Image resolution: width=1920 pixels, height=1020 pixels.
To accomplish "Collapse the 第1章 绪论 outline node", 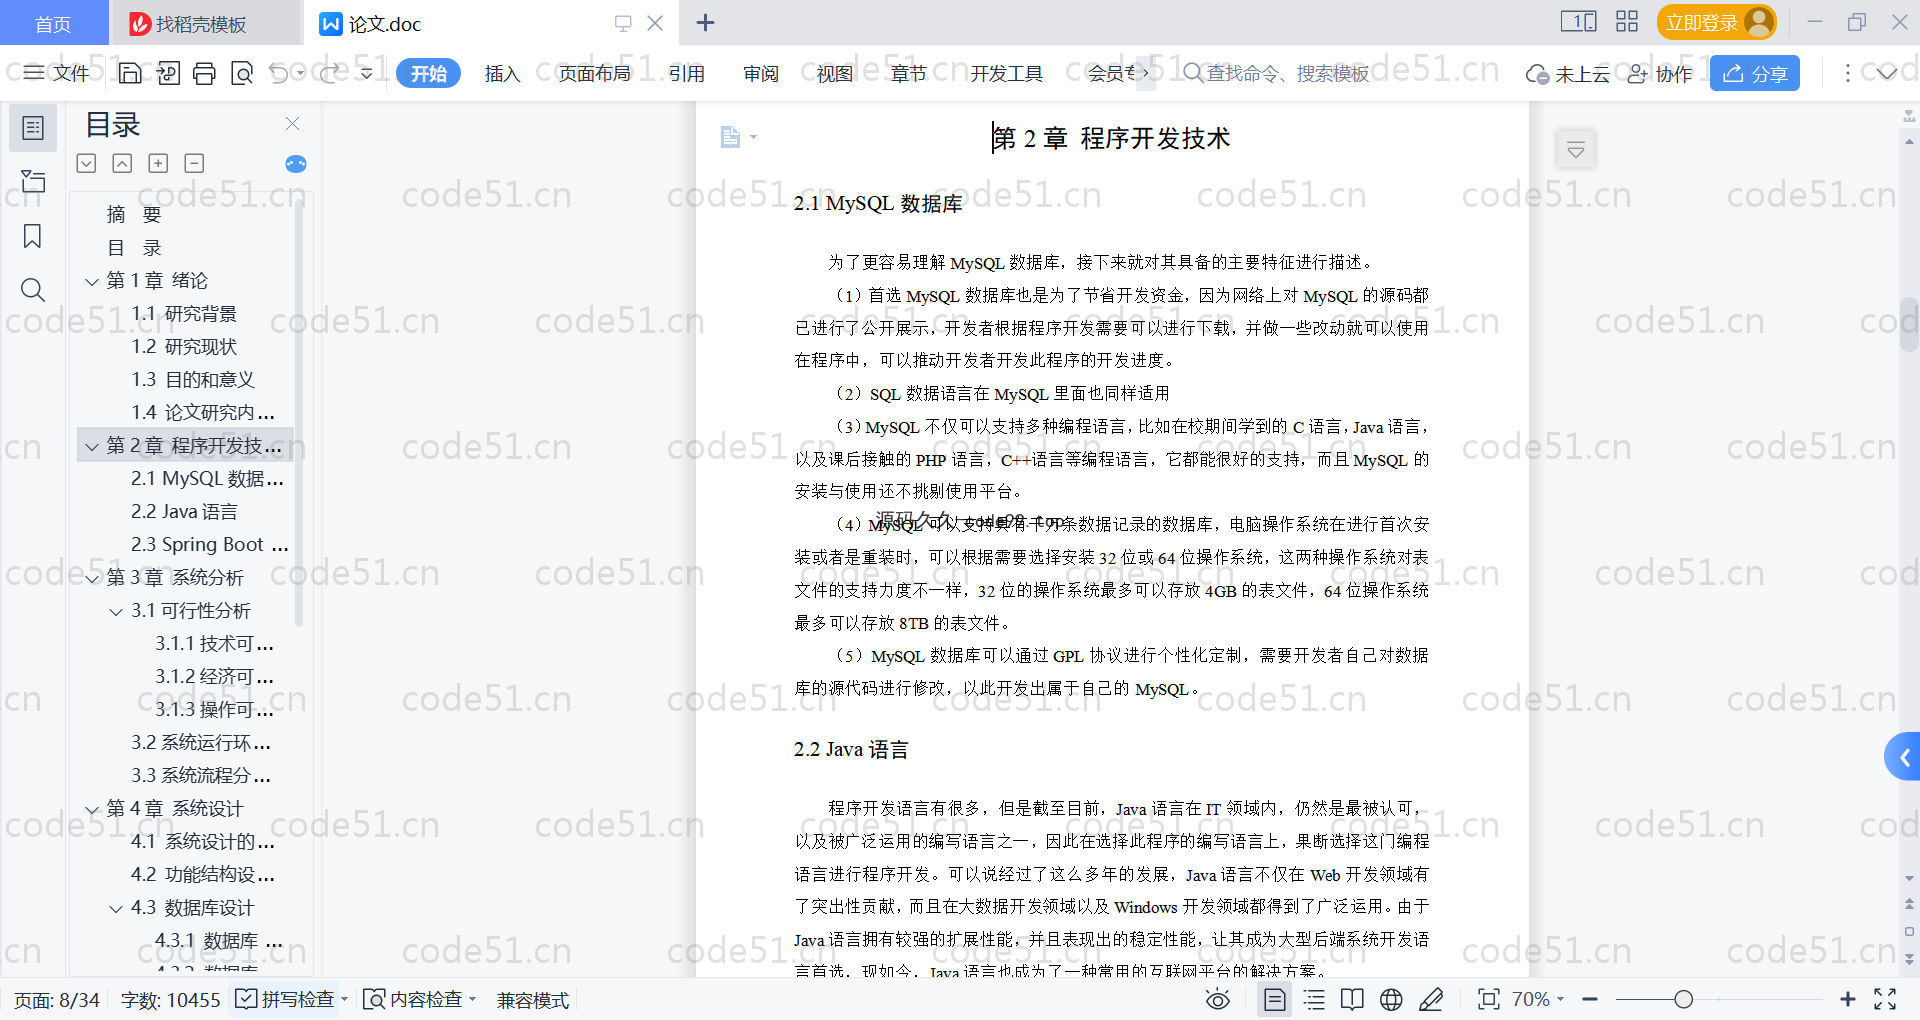I will coord(92,282).
